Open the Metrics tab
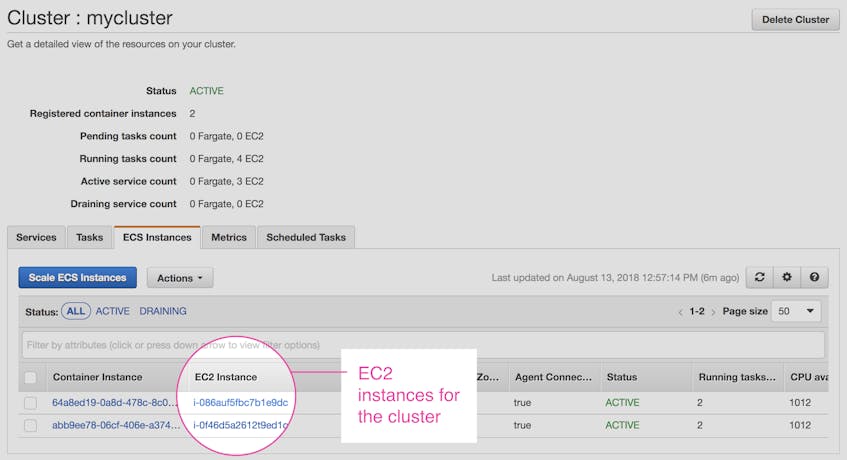Image resolution: width=847 pixels, height=460 pixels. click(x=229, y=238)
